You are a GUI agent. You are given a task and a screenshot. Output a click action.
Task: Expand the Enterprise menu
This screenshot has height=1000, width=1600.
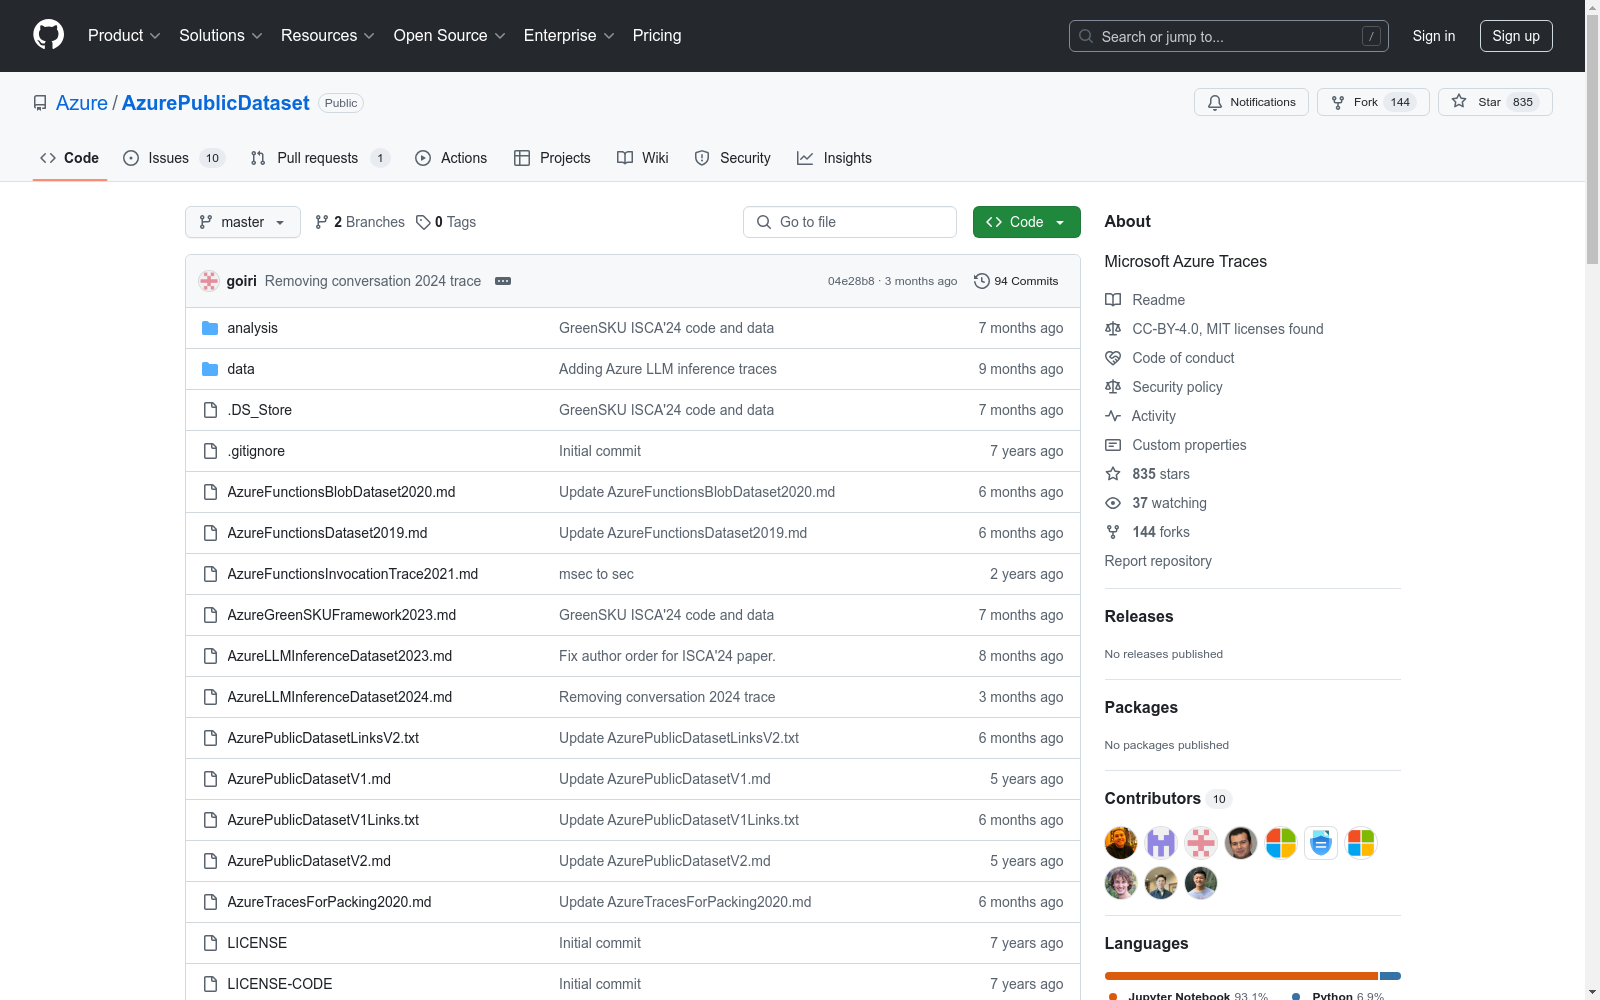coord(569,36)
